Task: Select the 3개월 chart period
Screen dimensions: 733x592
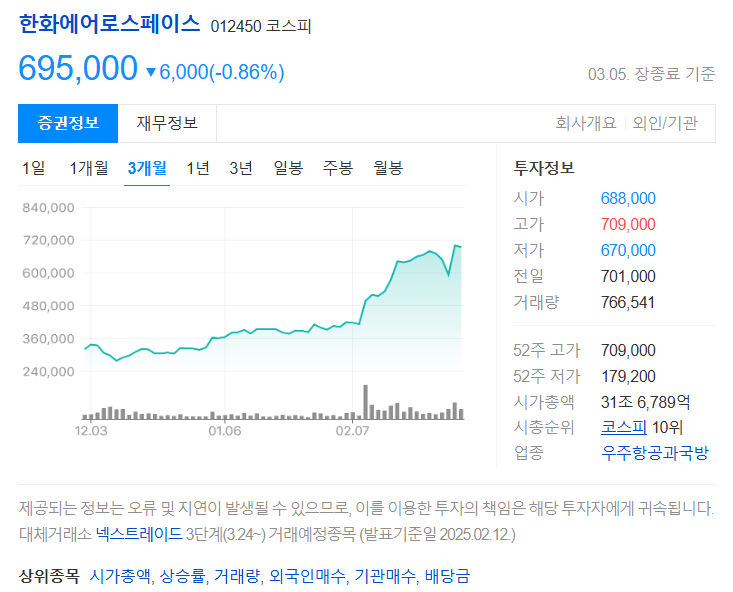Action: click(x=147, y=168)
